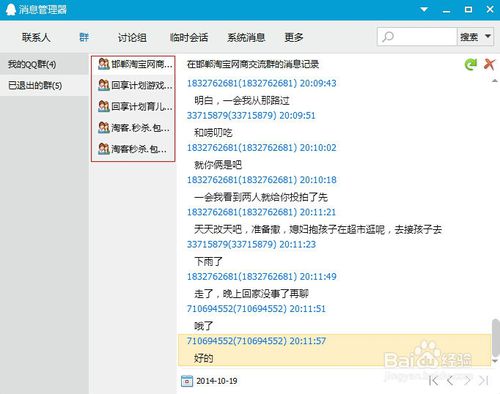Click the 2014-10-19 date label

(x=217, y=381)
